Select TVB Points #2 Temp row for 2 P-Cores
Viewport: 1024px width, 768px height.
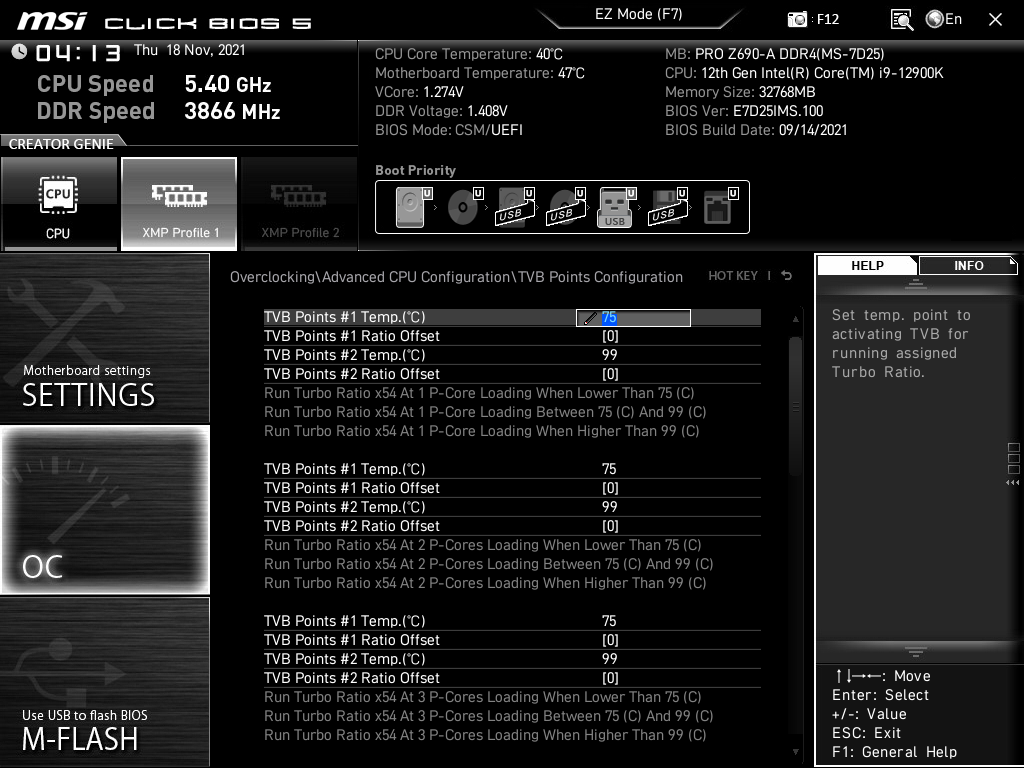(512, 507)
